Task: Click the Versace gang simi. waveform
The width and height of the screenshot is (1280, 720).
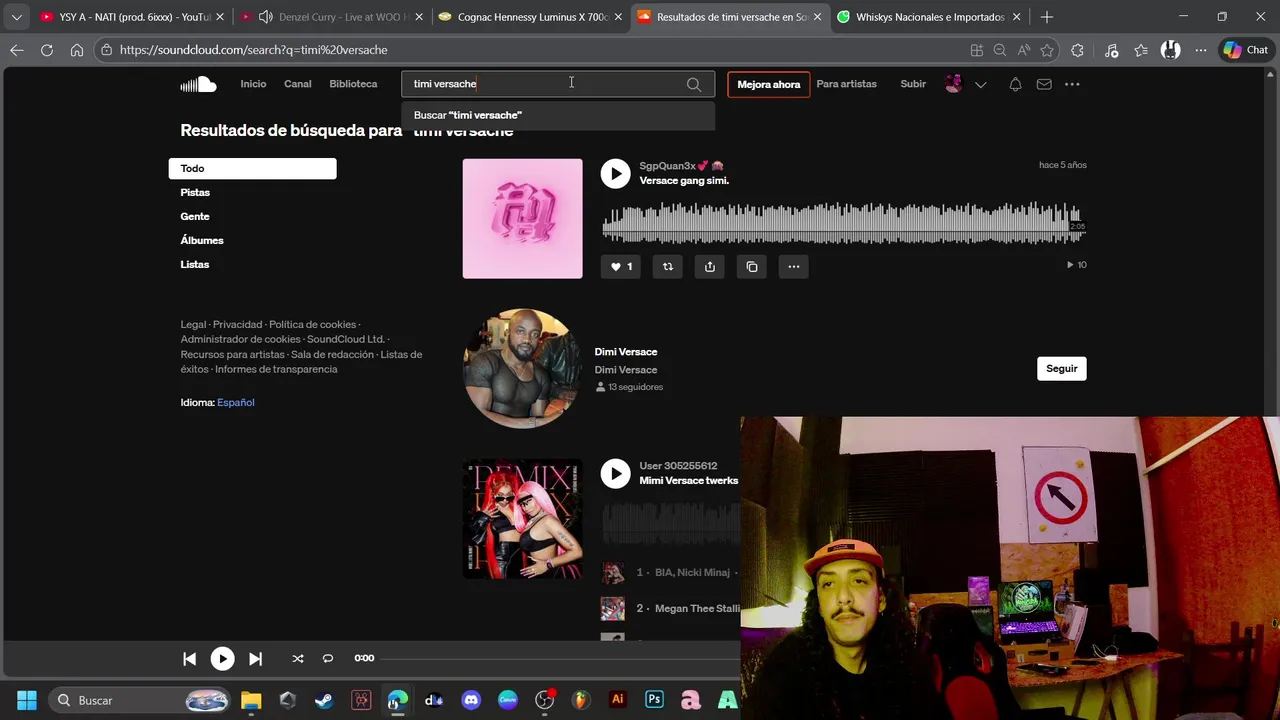Action: [x=843, y=223]
